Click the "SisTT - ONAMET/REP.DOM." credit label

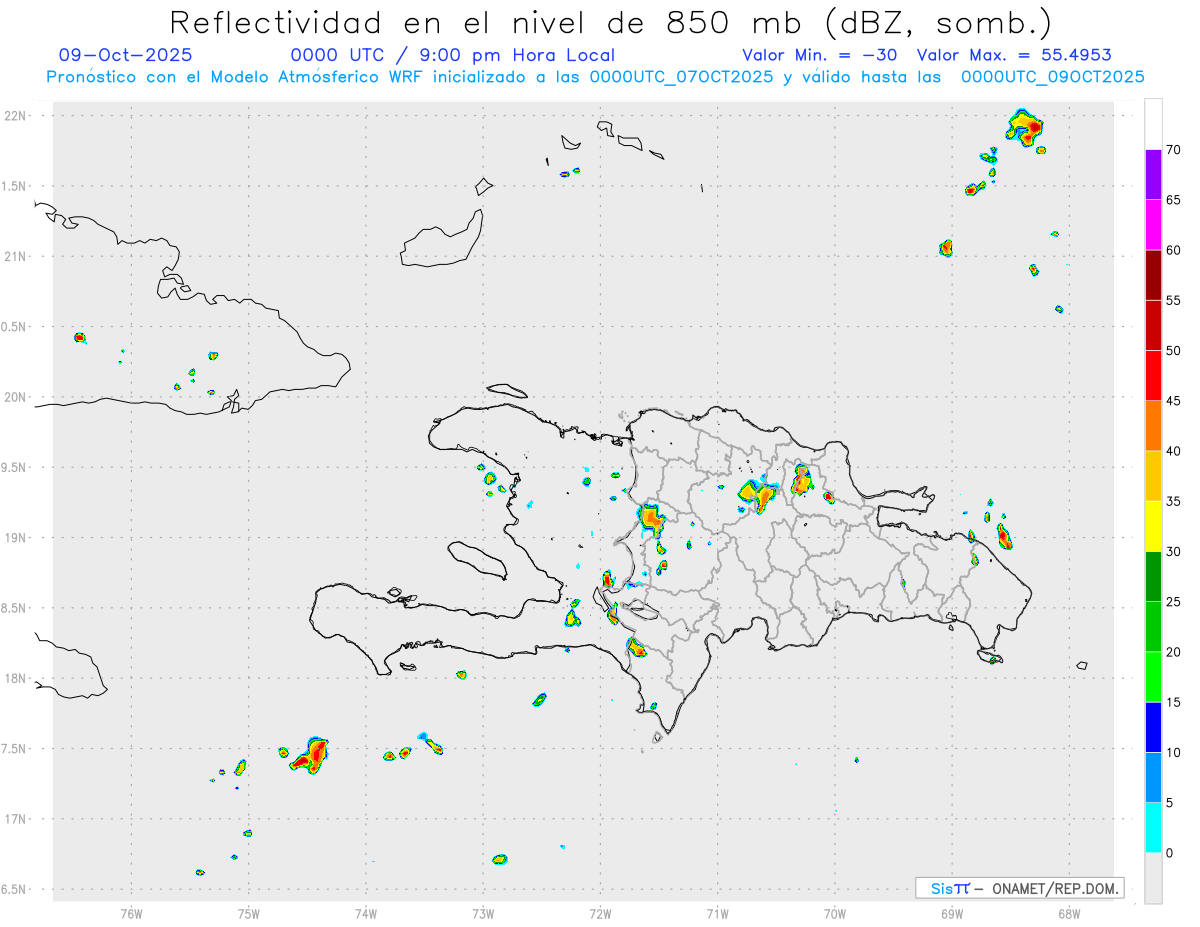click(1019, 888)
